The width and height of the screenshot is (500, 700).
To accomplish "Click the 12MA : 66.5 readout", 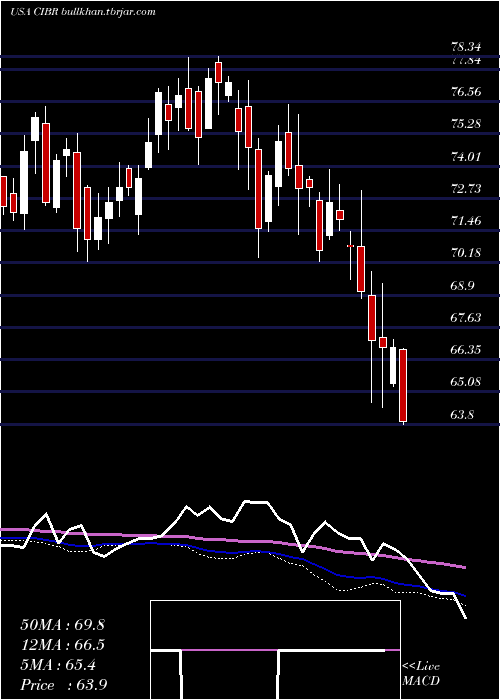I will (x=62, y=645).
